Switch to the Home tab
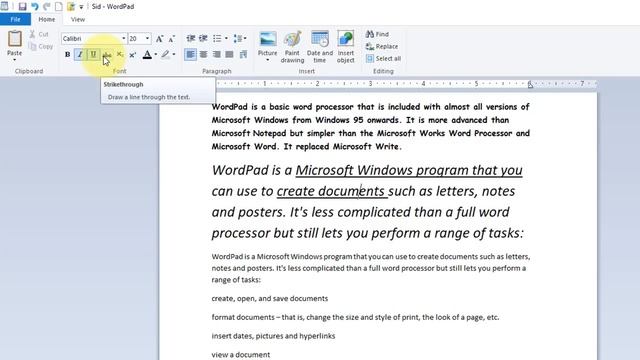This screenshot has width=640, height=360. 47,19
